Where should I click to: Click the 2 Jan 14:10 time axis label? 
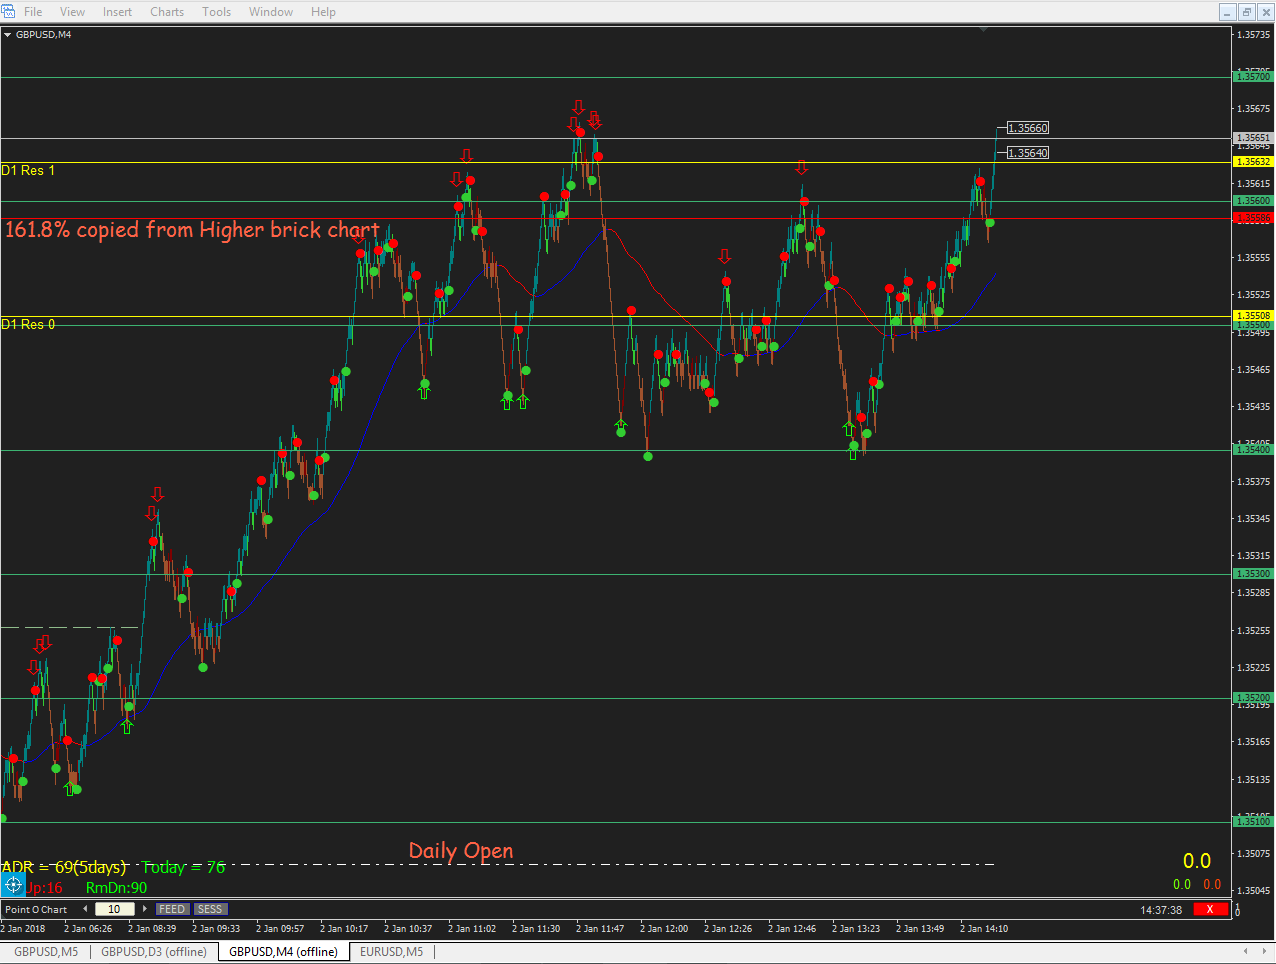click(x=984, y=929)
